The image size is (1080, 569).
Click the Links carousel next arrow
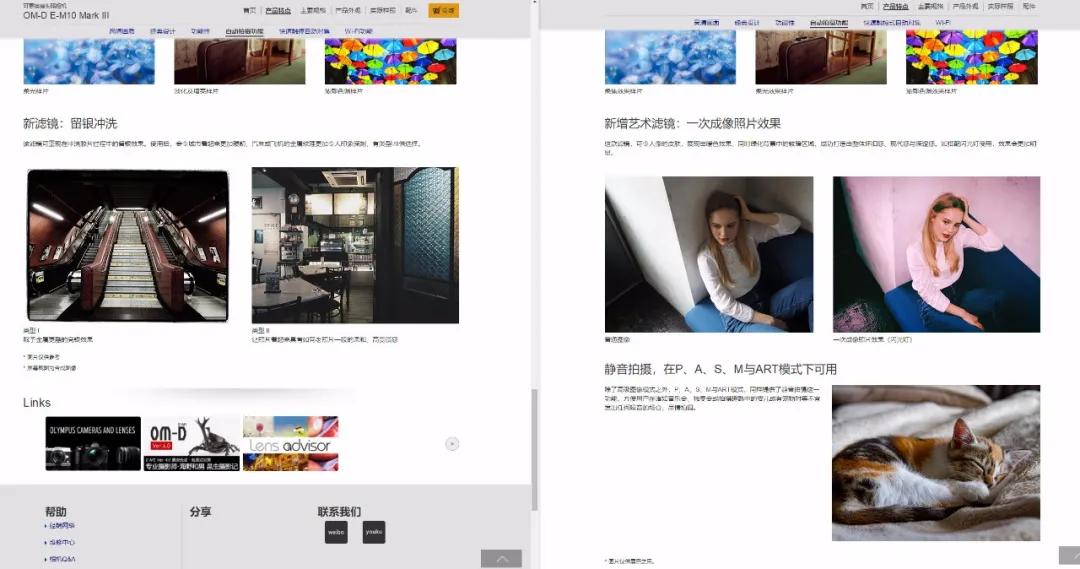[452, 444]
